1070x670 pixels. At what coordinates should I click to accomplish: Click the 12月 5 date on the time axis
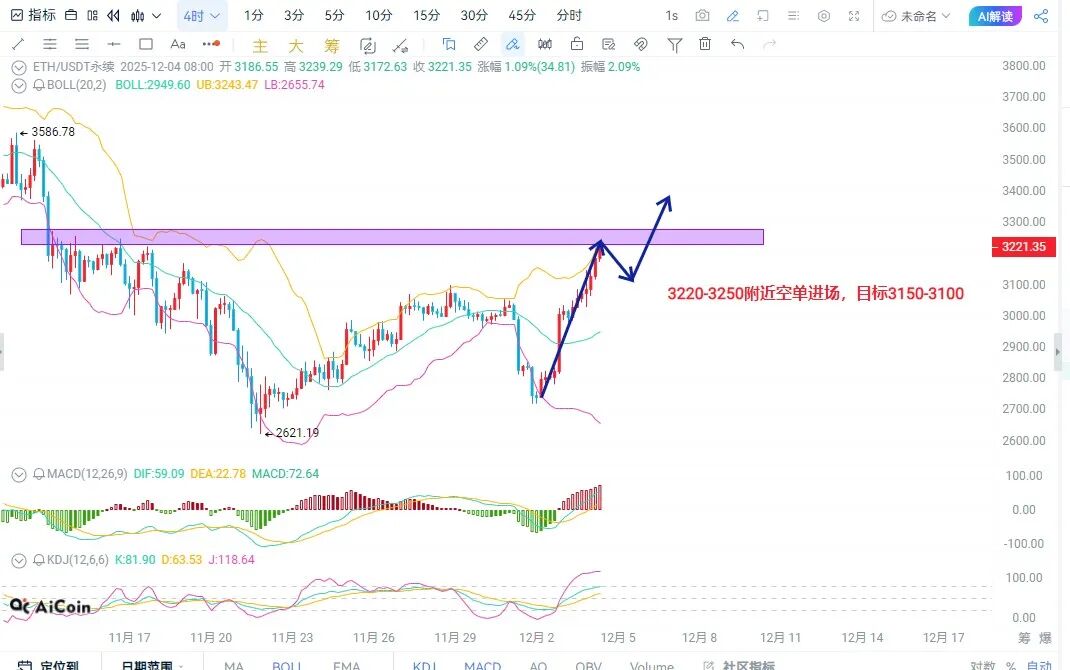point(618,638)
